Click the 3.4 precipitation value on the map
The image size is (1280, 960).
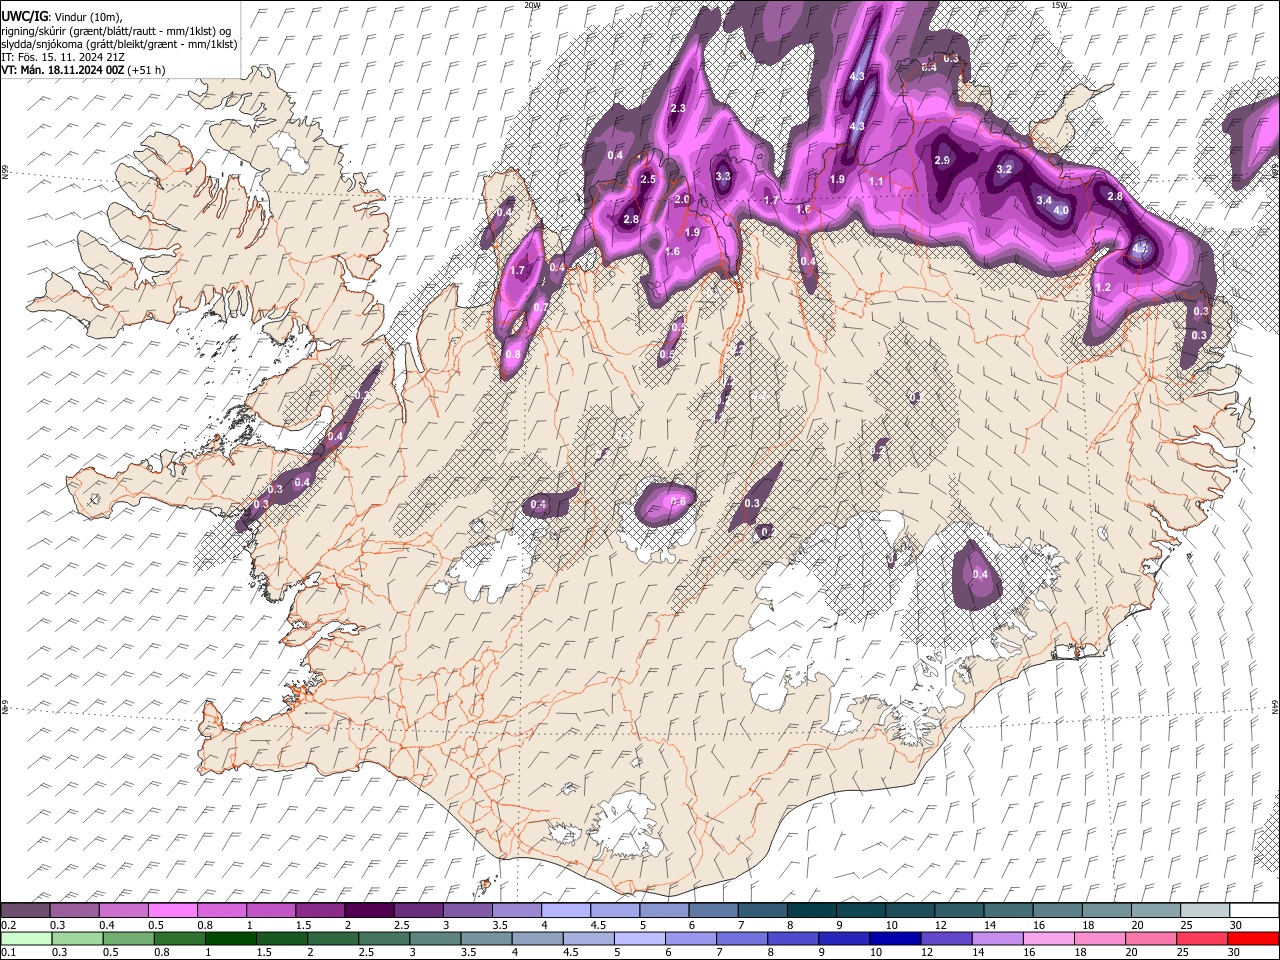[1044, 200]
